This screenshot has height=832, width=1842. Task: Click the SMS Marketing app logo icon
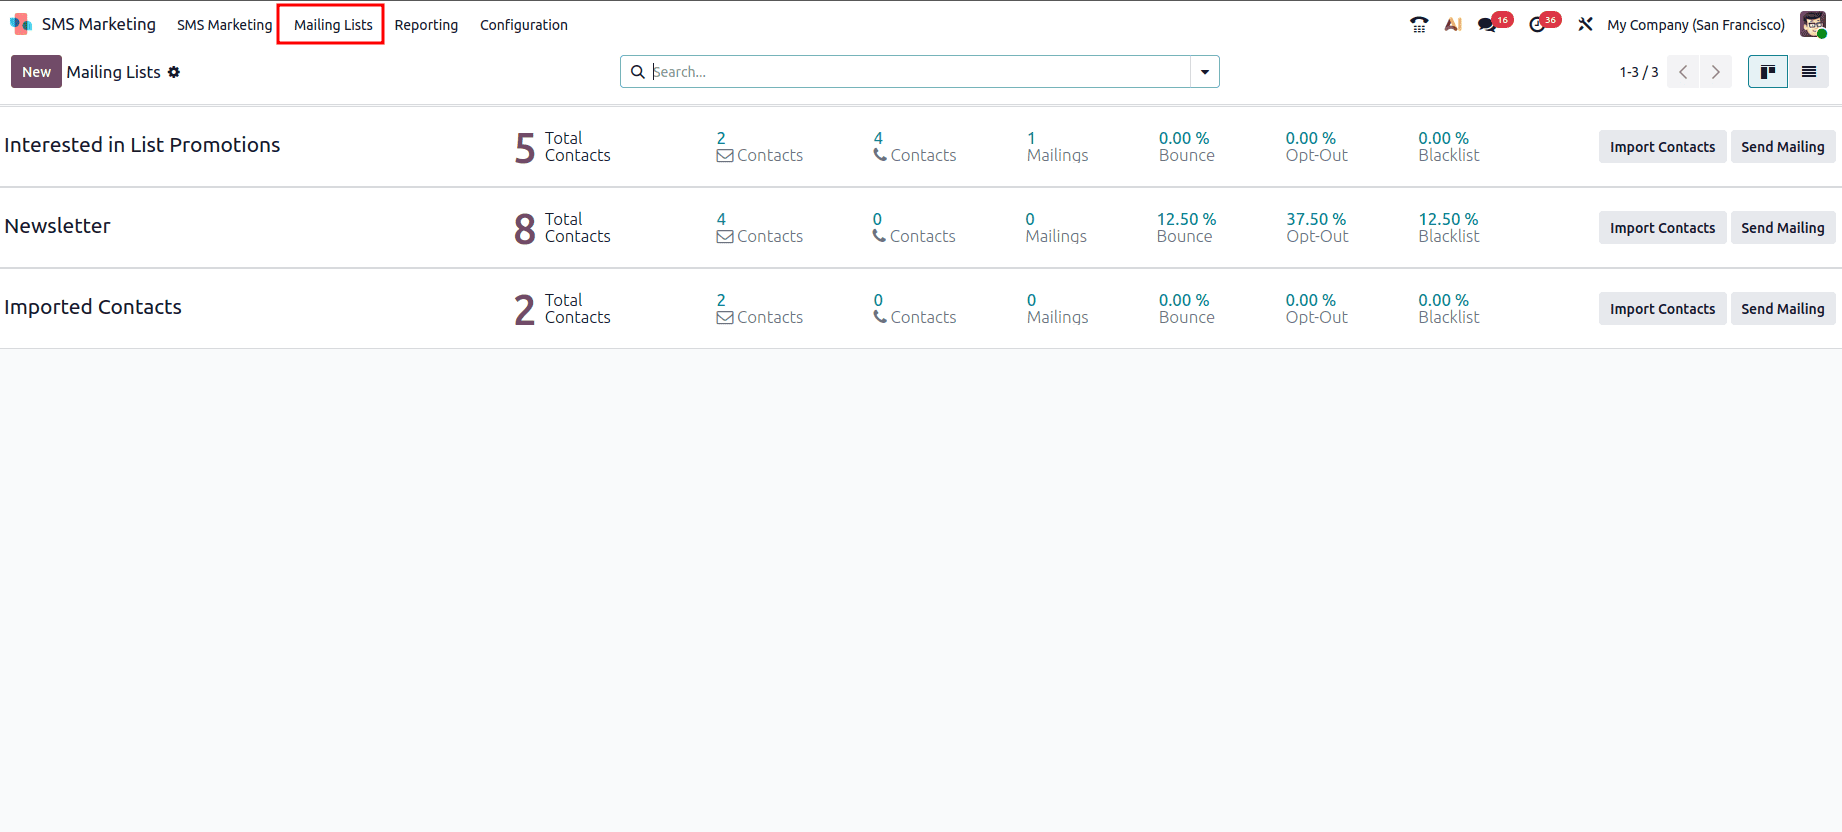pyautogui.click(x=20, y=24)
